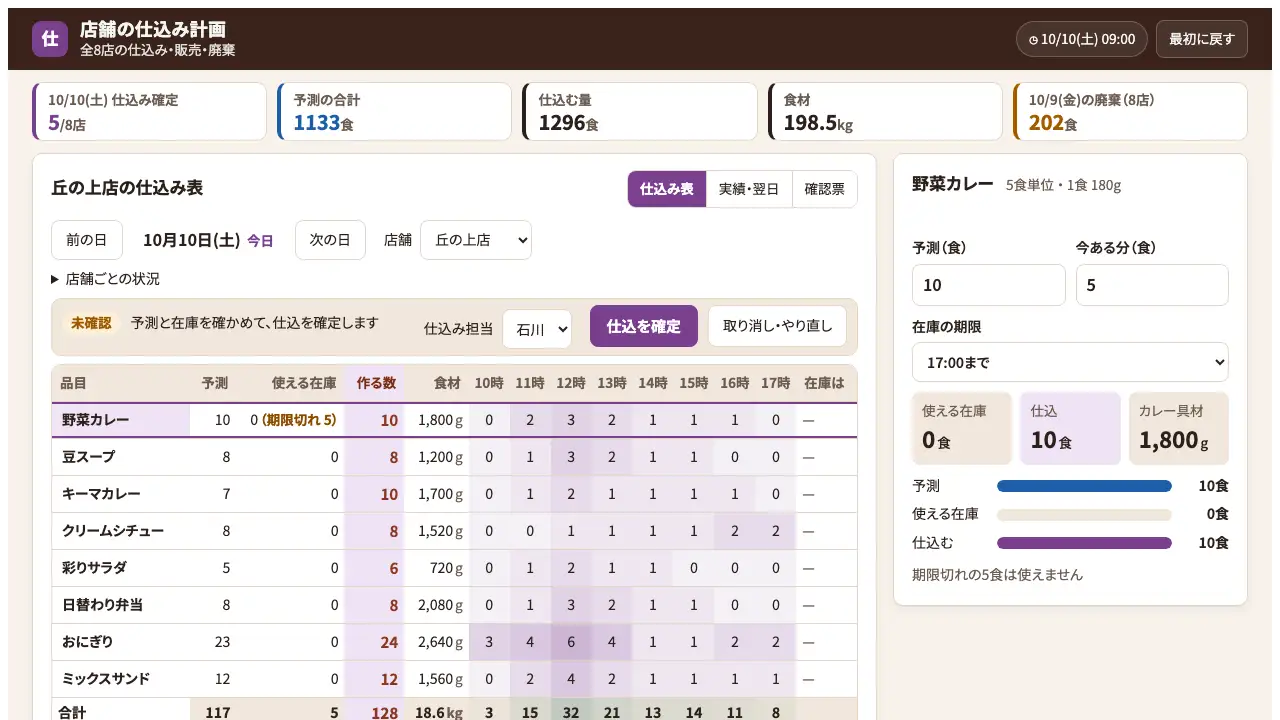Click the 今日 label beside the date

pyautogui.click(x=260, y=241)
